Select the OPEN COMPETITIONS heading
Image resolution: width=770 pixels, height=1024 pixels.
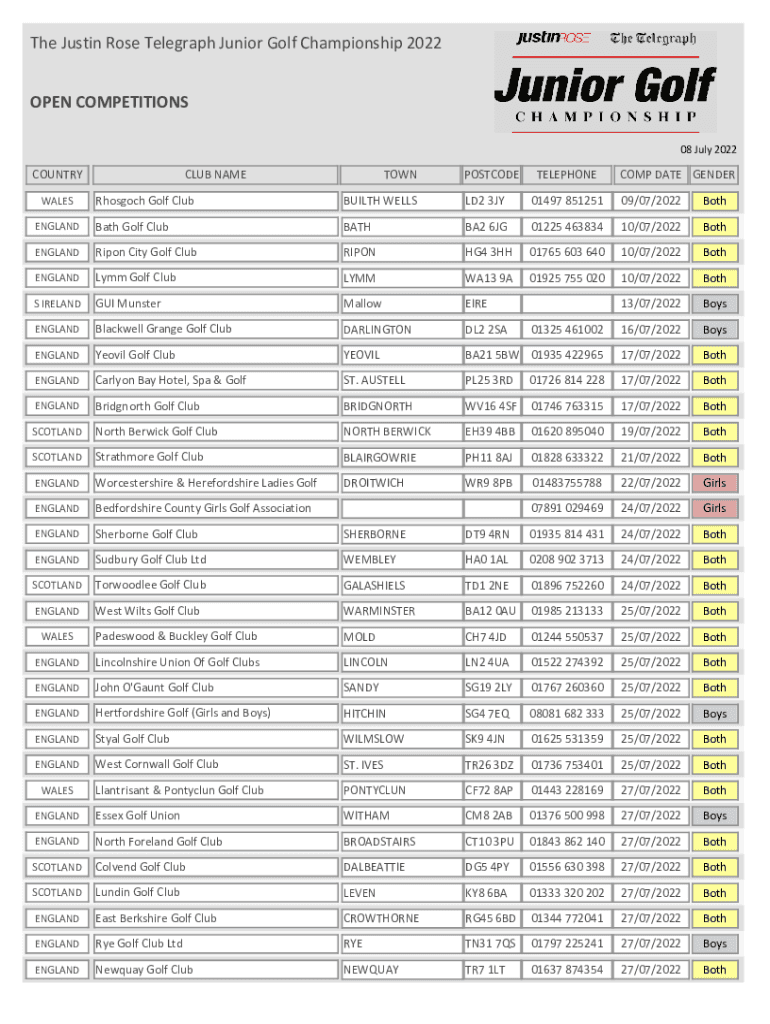coord(109,102)
